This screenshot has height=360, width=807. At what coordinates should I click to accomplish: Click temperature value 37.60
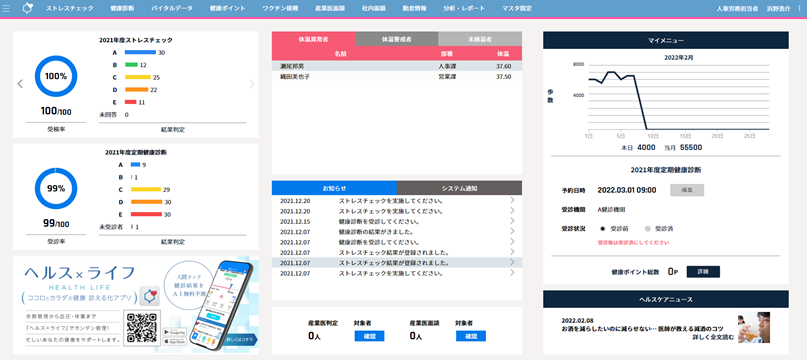coord(503,66)
